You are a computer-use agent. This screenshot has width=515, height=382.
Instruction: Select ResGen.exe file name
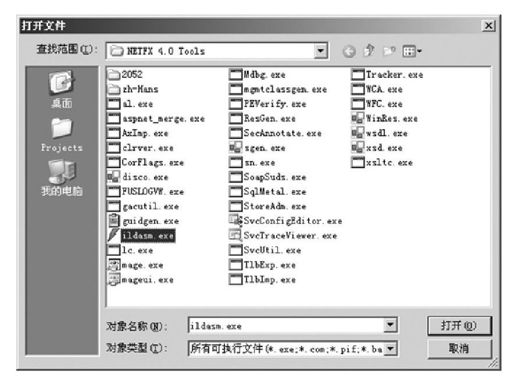click(270, 119)
